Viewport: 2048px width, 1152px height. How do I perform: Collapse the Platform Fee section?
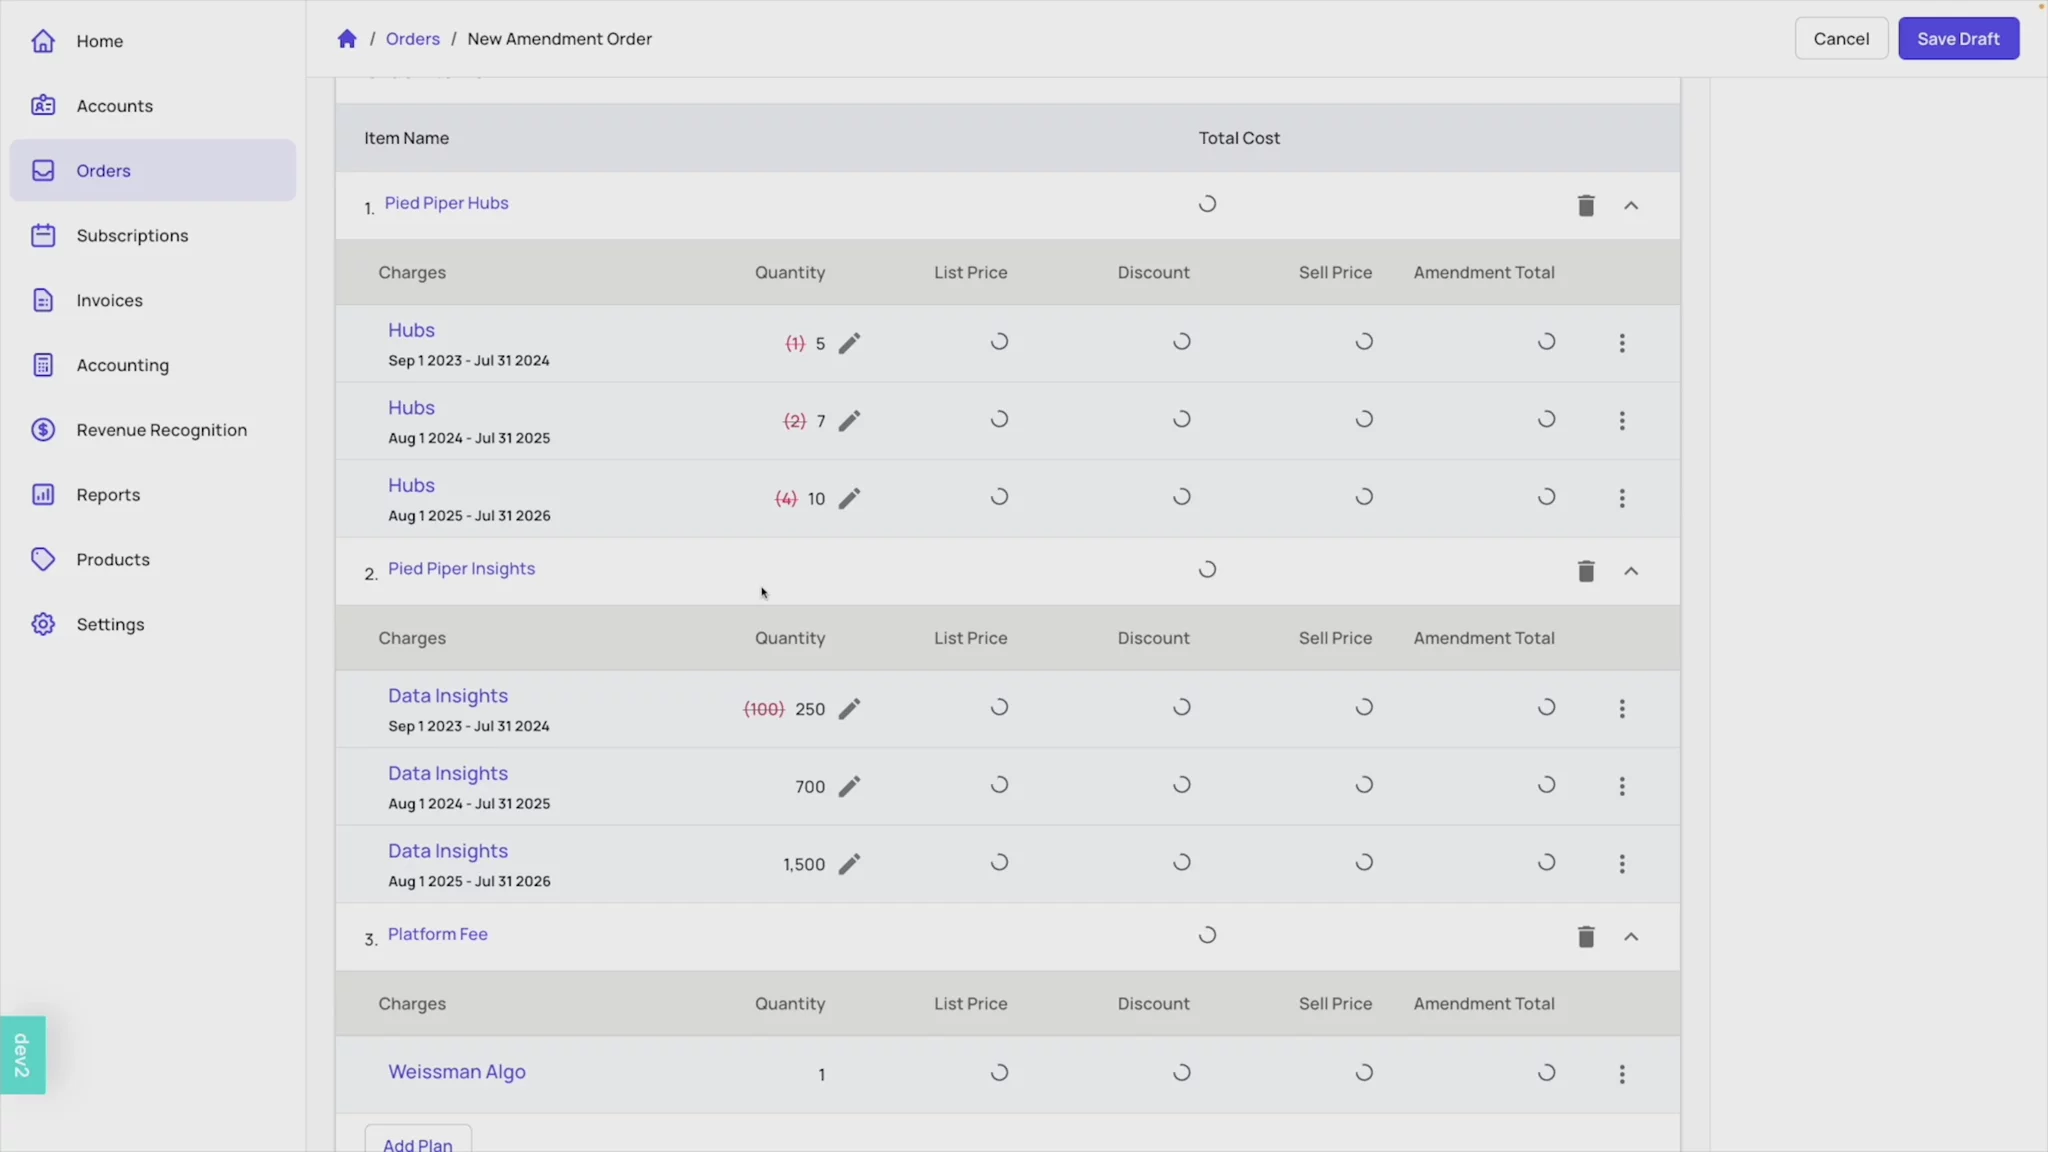pos(1631,937)
